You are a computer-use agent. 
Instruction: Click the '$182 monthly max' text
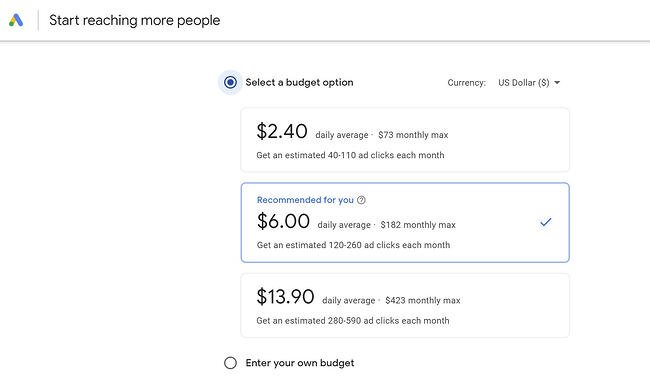418,225
